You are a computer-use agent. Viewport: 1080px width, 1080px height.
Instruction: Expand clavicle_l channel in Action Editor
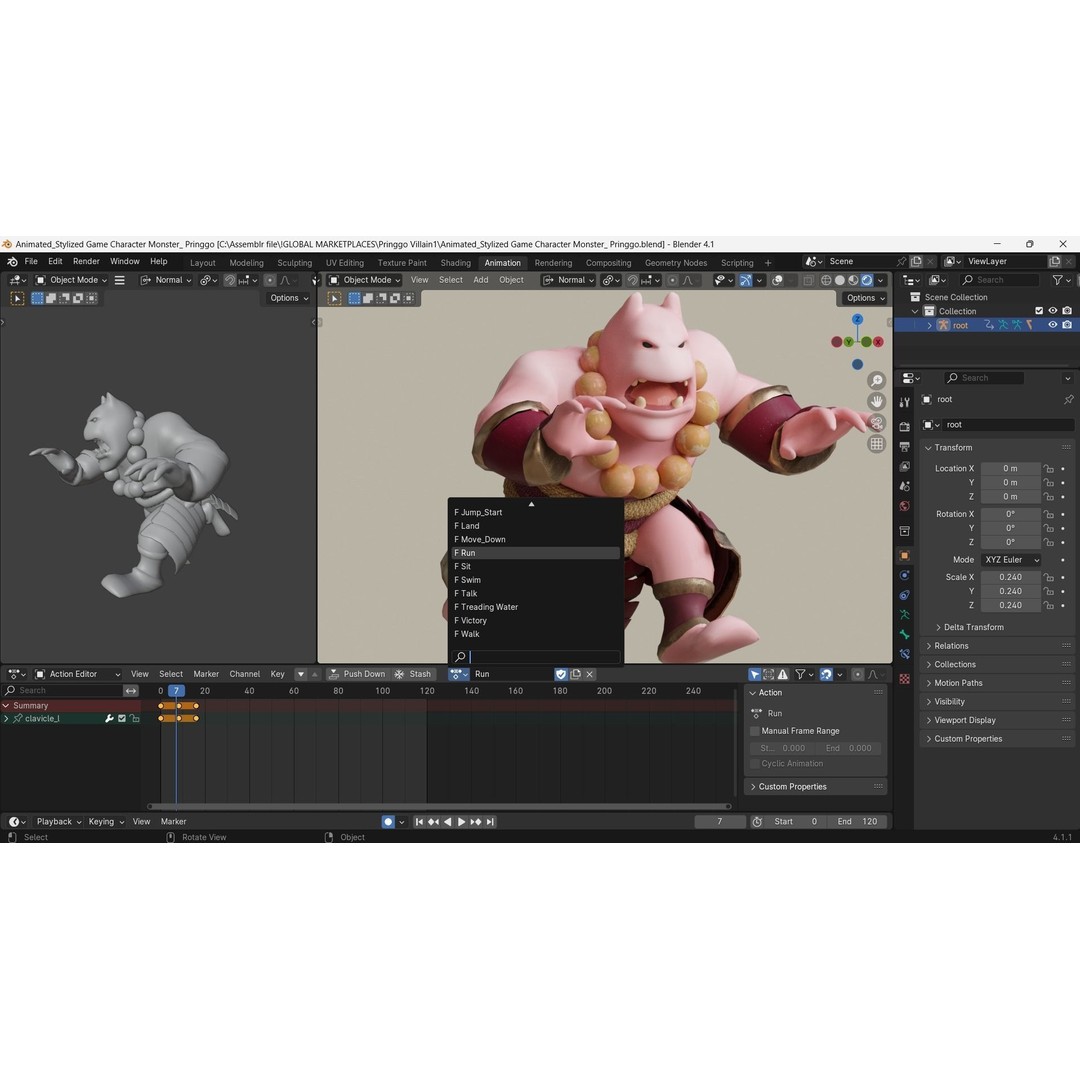[x=6, y=718]
